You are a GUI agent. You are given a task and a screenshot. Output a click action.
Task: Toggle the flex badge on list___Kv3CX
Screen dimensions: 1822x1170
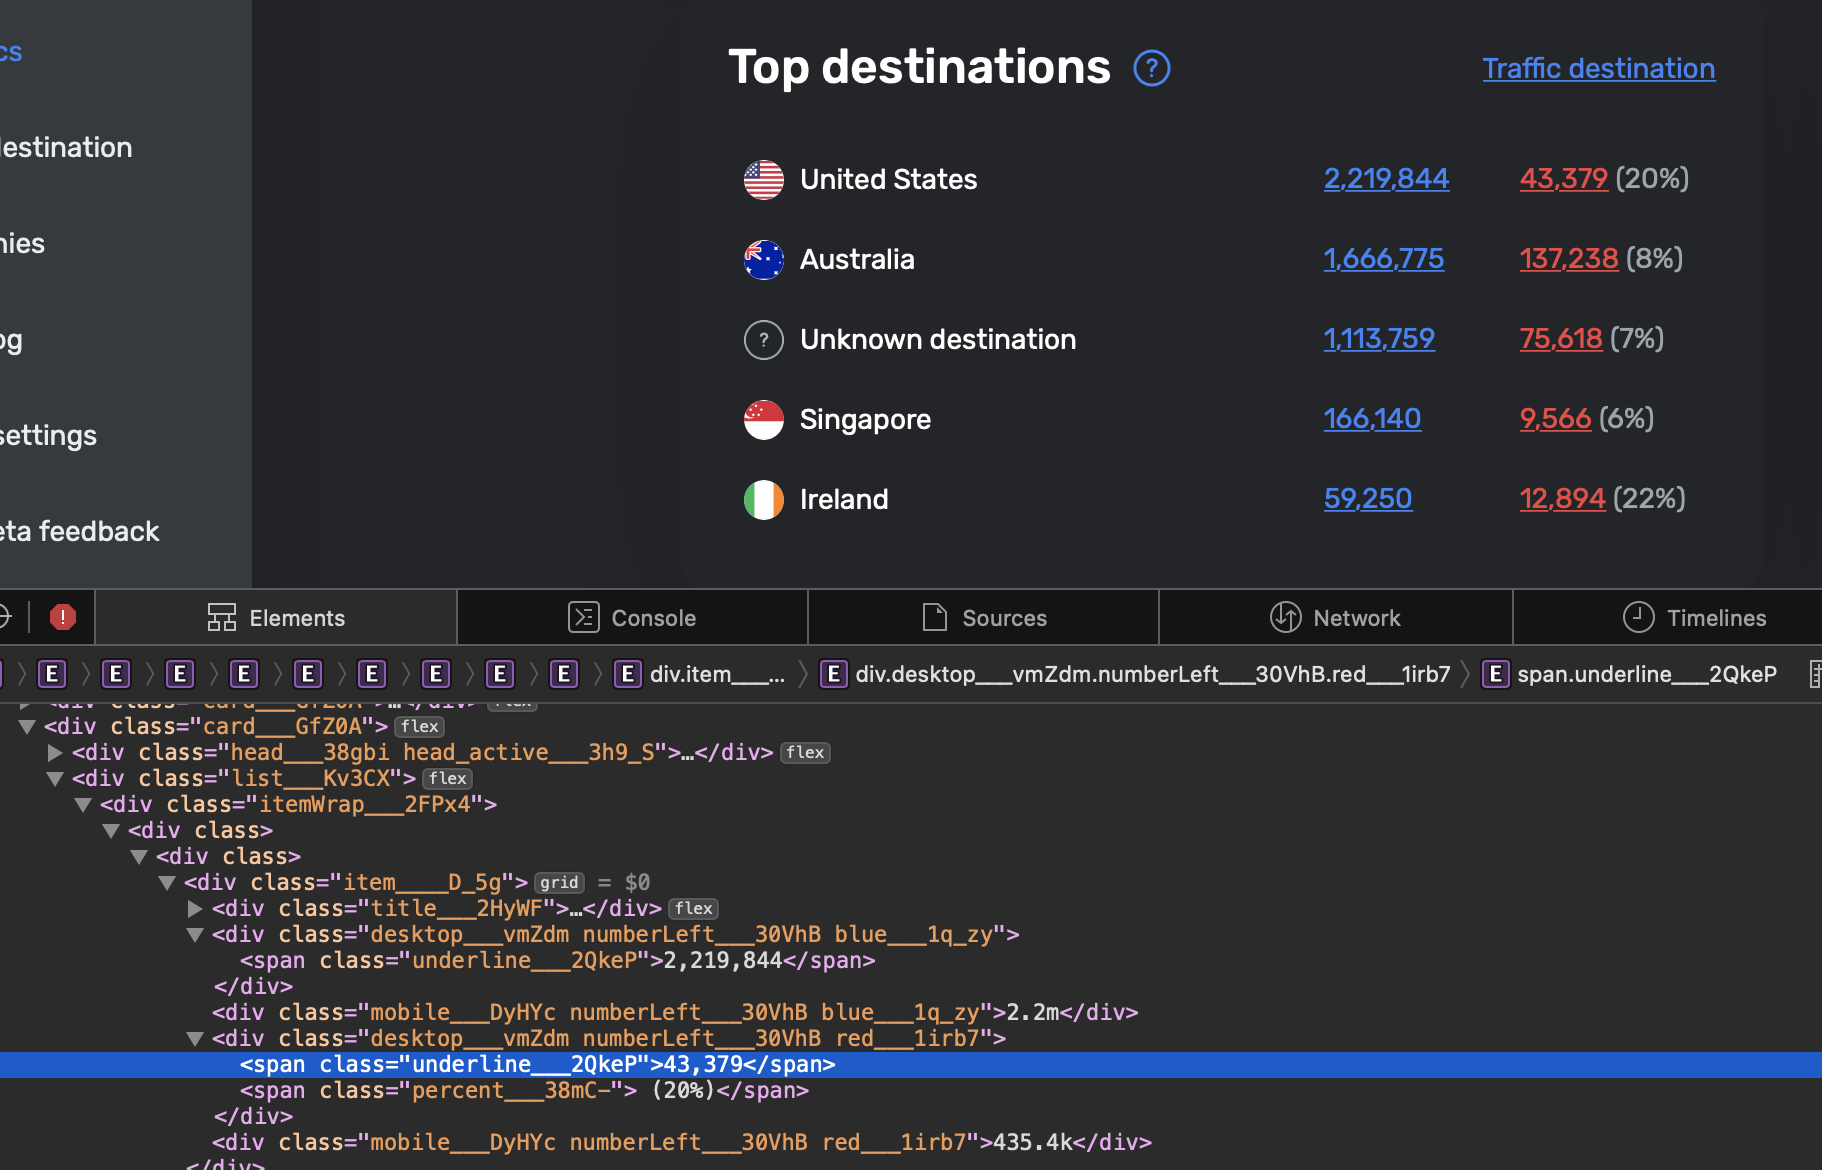(448, 779)
